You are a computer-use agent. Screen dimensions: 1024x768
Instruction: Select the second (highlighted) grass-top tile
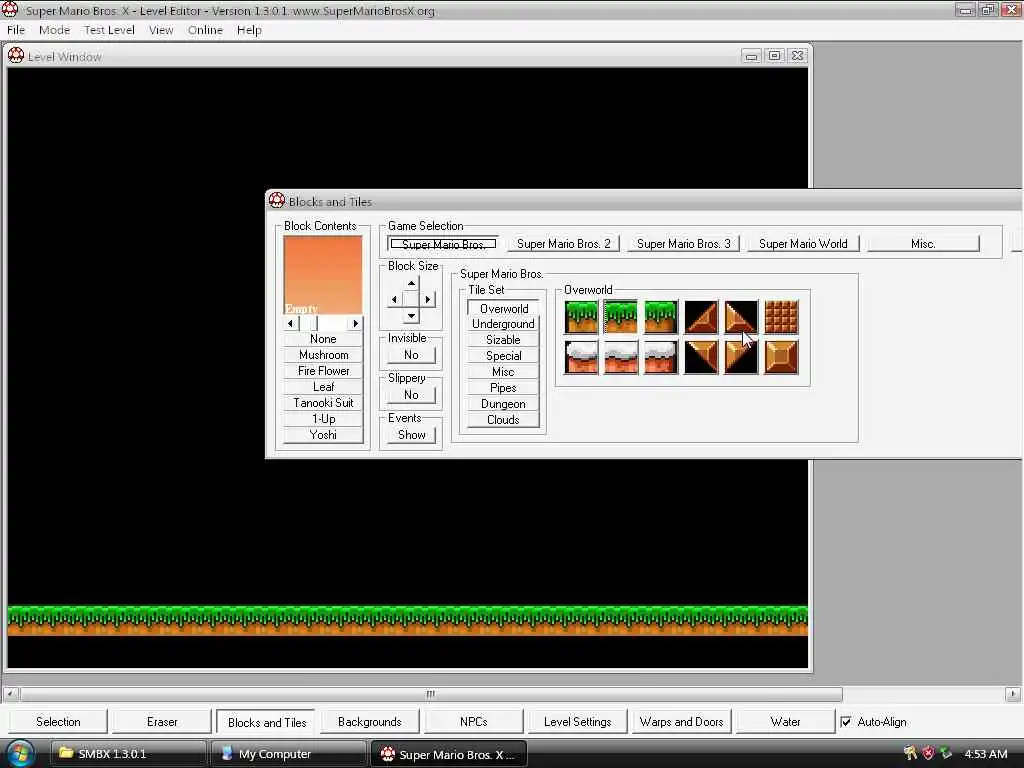[x=620, y=317]
